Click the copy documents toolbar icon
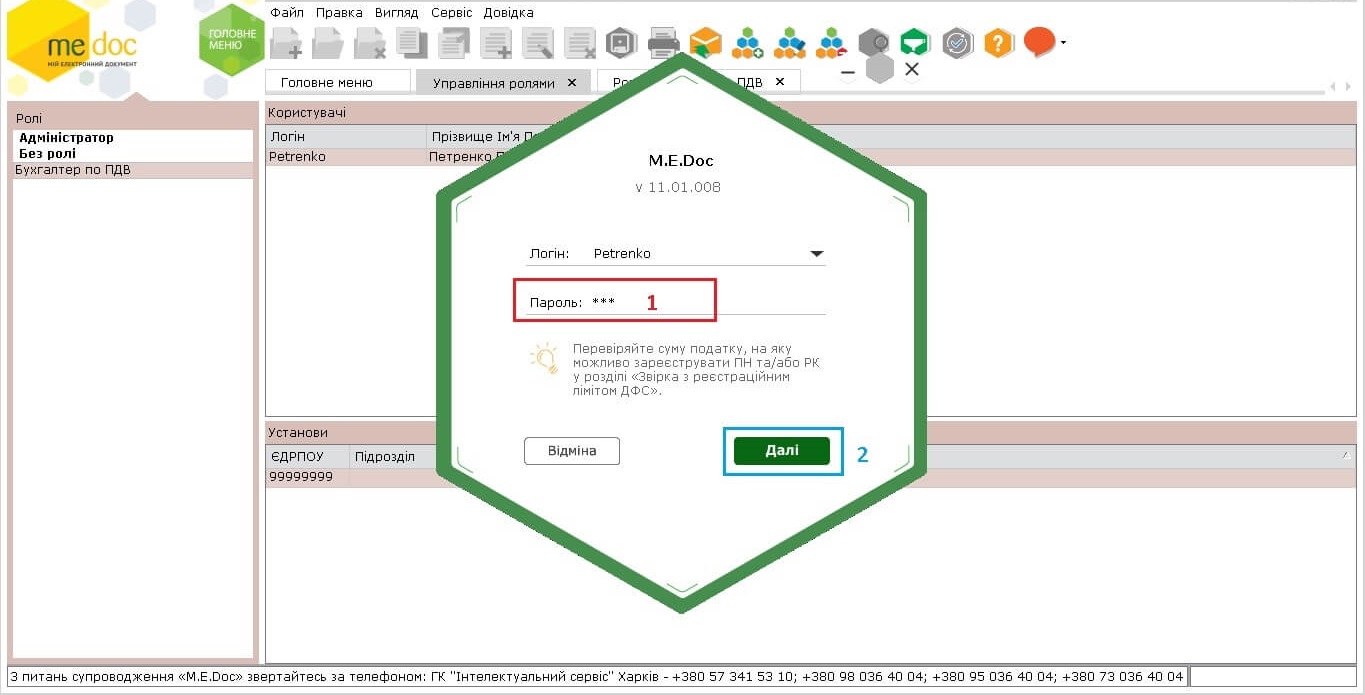The height and width of the screenshot is (695, 1365). coord(411,43)
